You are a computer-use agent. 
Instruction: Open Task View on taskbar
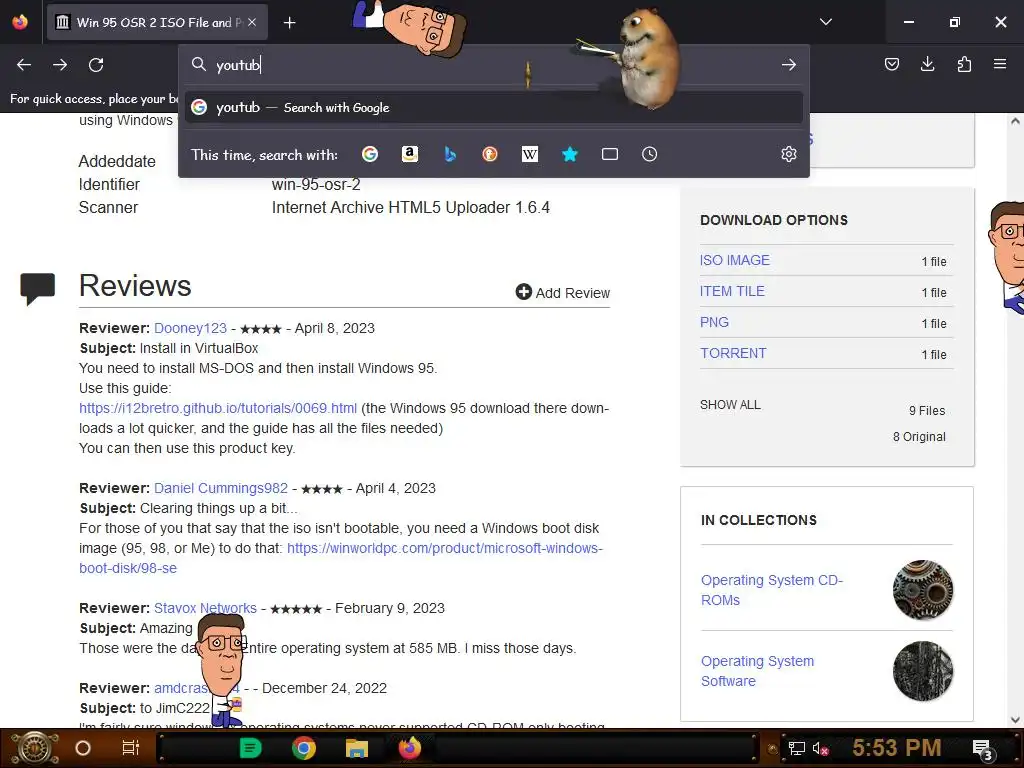tap(131, 748)
